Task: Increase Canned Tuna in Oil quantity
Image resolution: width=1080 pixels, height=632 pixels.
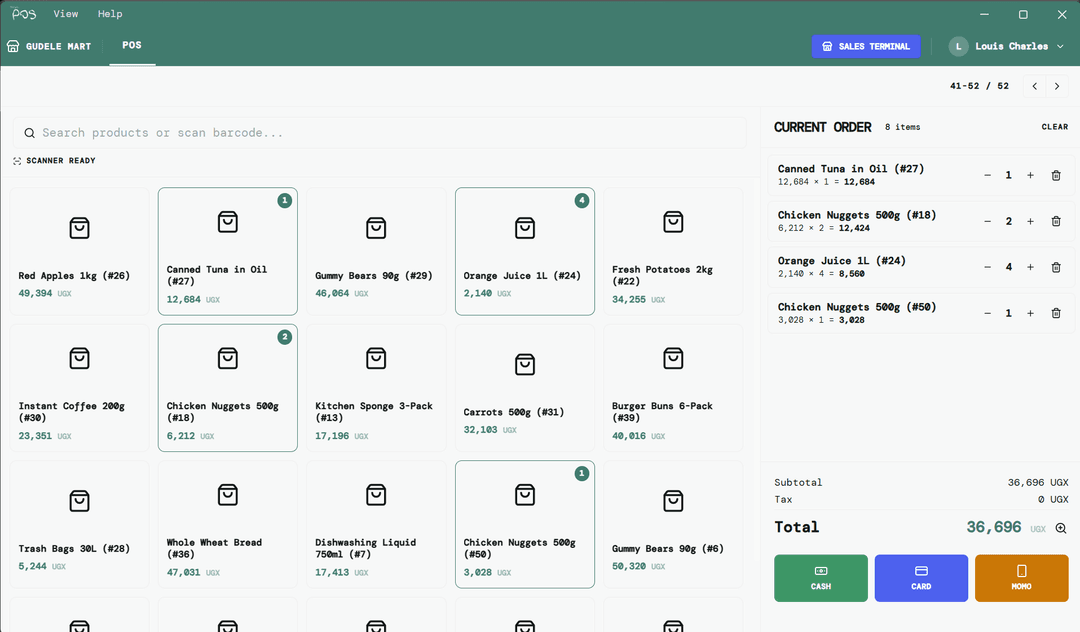Action: (1030, 176)
